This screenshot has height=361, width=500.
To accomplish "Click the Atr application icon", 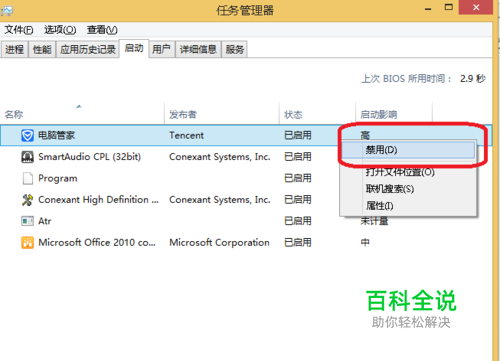I will (x=27, y=221).
